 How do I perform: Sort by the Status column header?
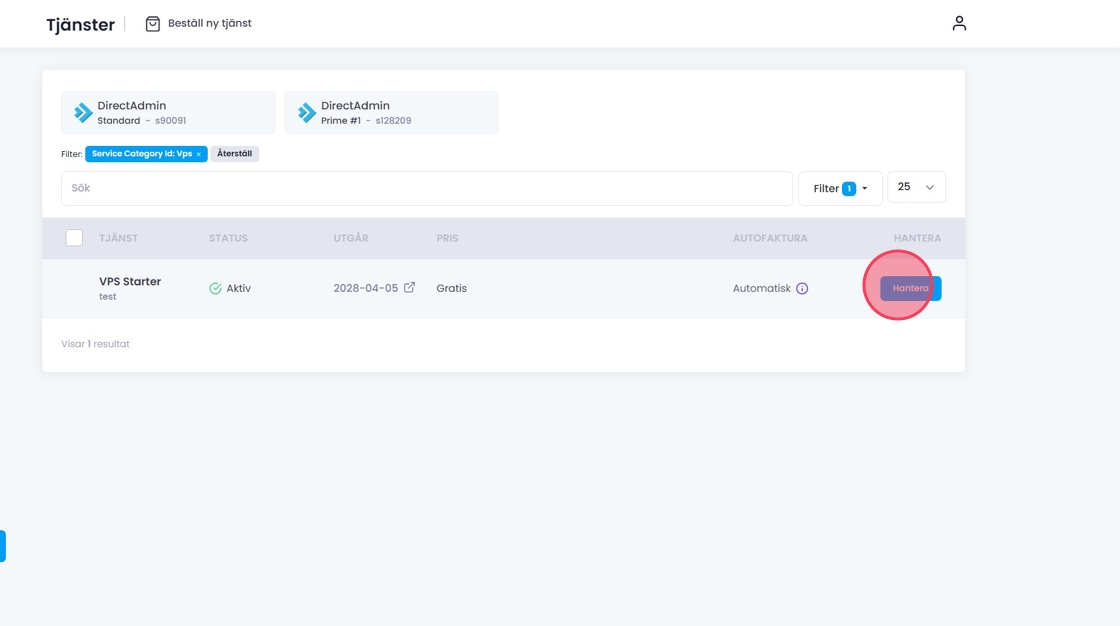click(x=228, y=239)
